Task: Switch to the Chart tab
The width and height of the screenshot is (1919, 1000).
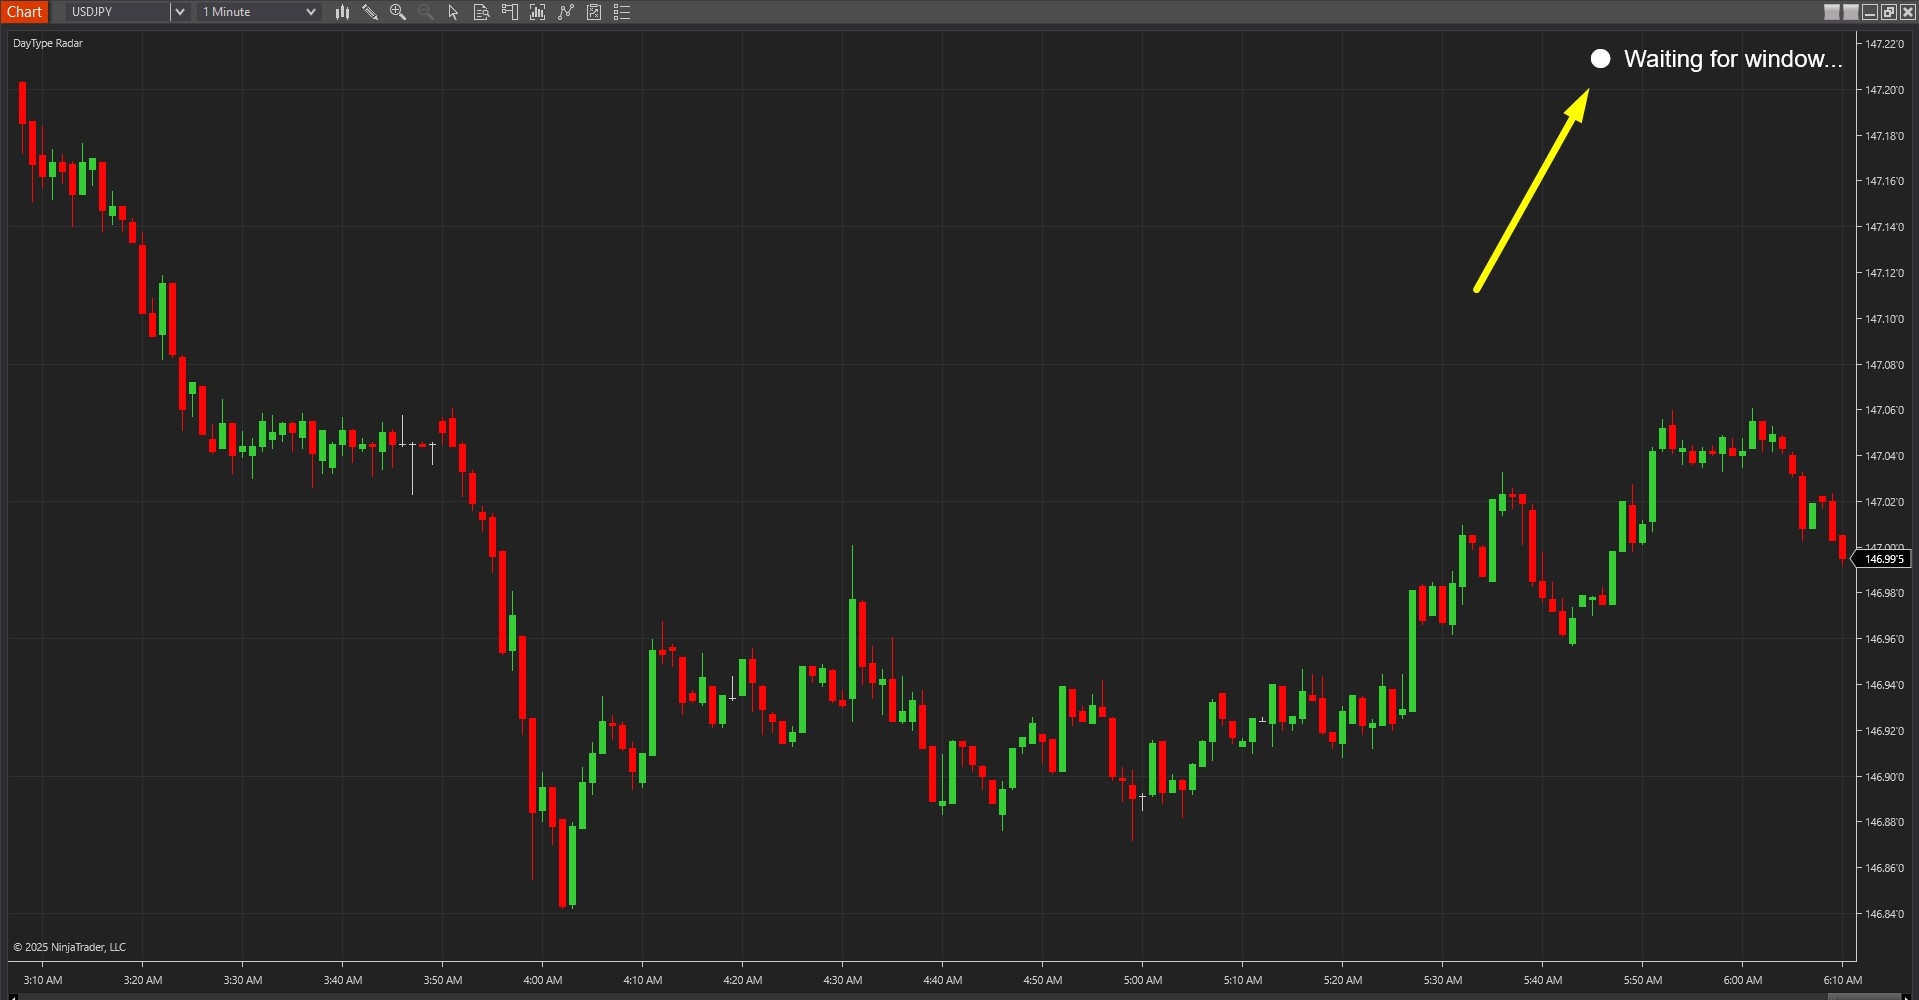Action: 24,12
